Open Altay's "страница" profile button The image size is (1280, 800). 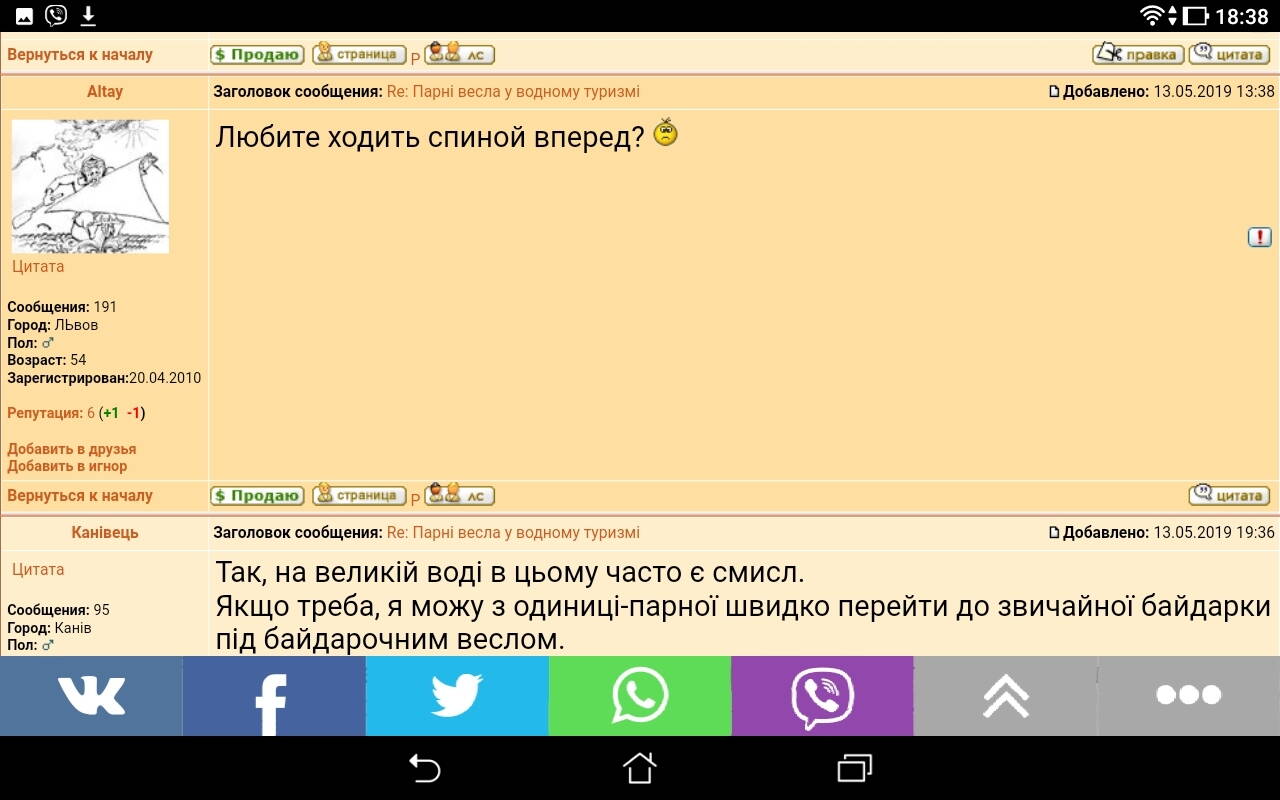tap(359, 496)
